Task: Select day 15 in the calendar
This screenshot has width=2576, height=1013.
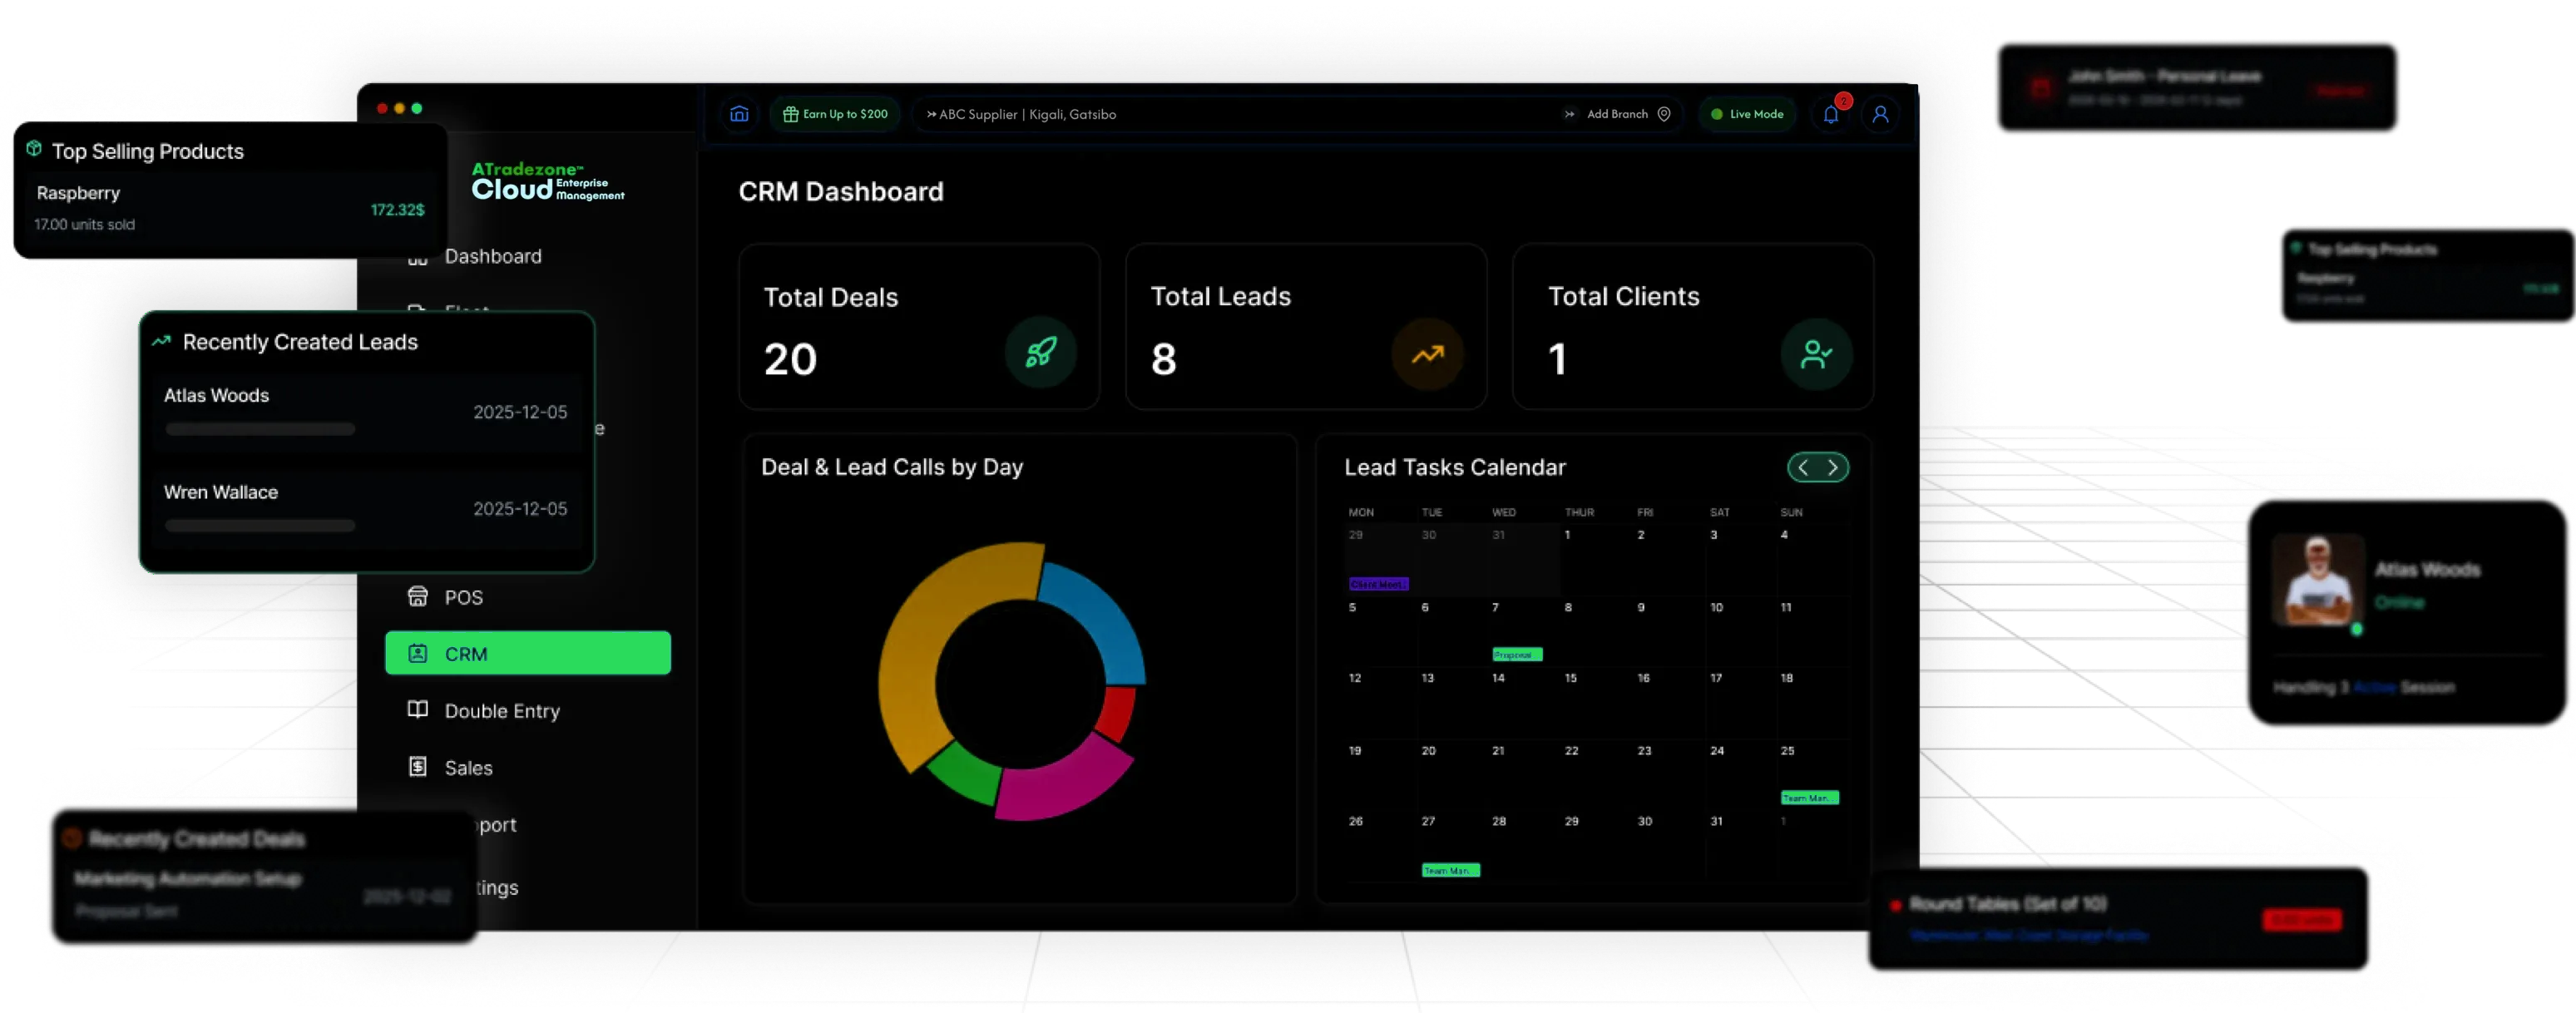Action: pyautogui.click(x=1570, y=678)
